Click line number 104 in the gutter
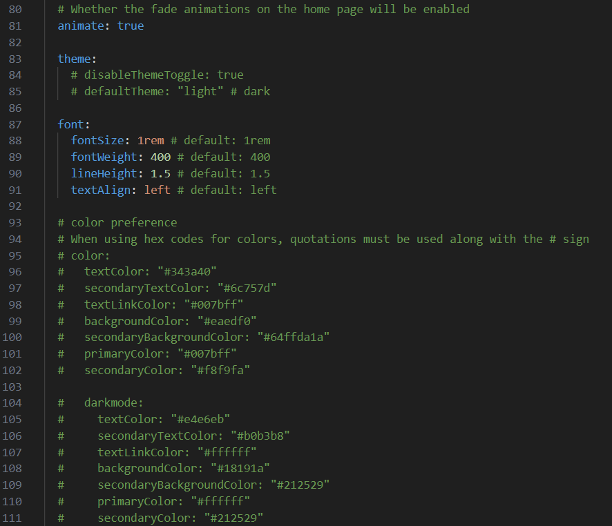 [x=13, y=402]
